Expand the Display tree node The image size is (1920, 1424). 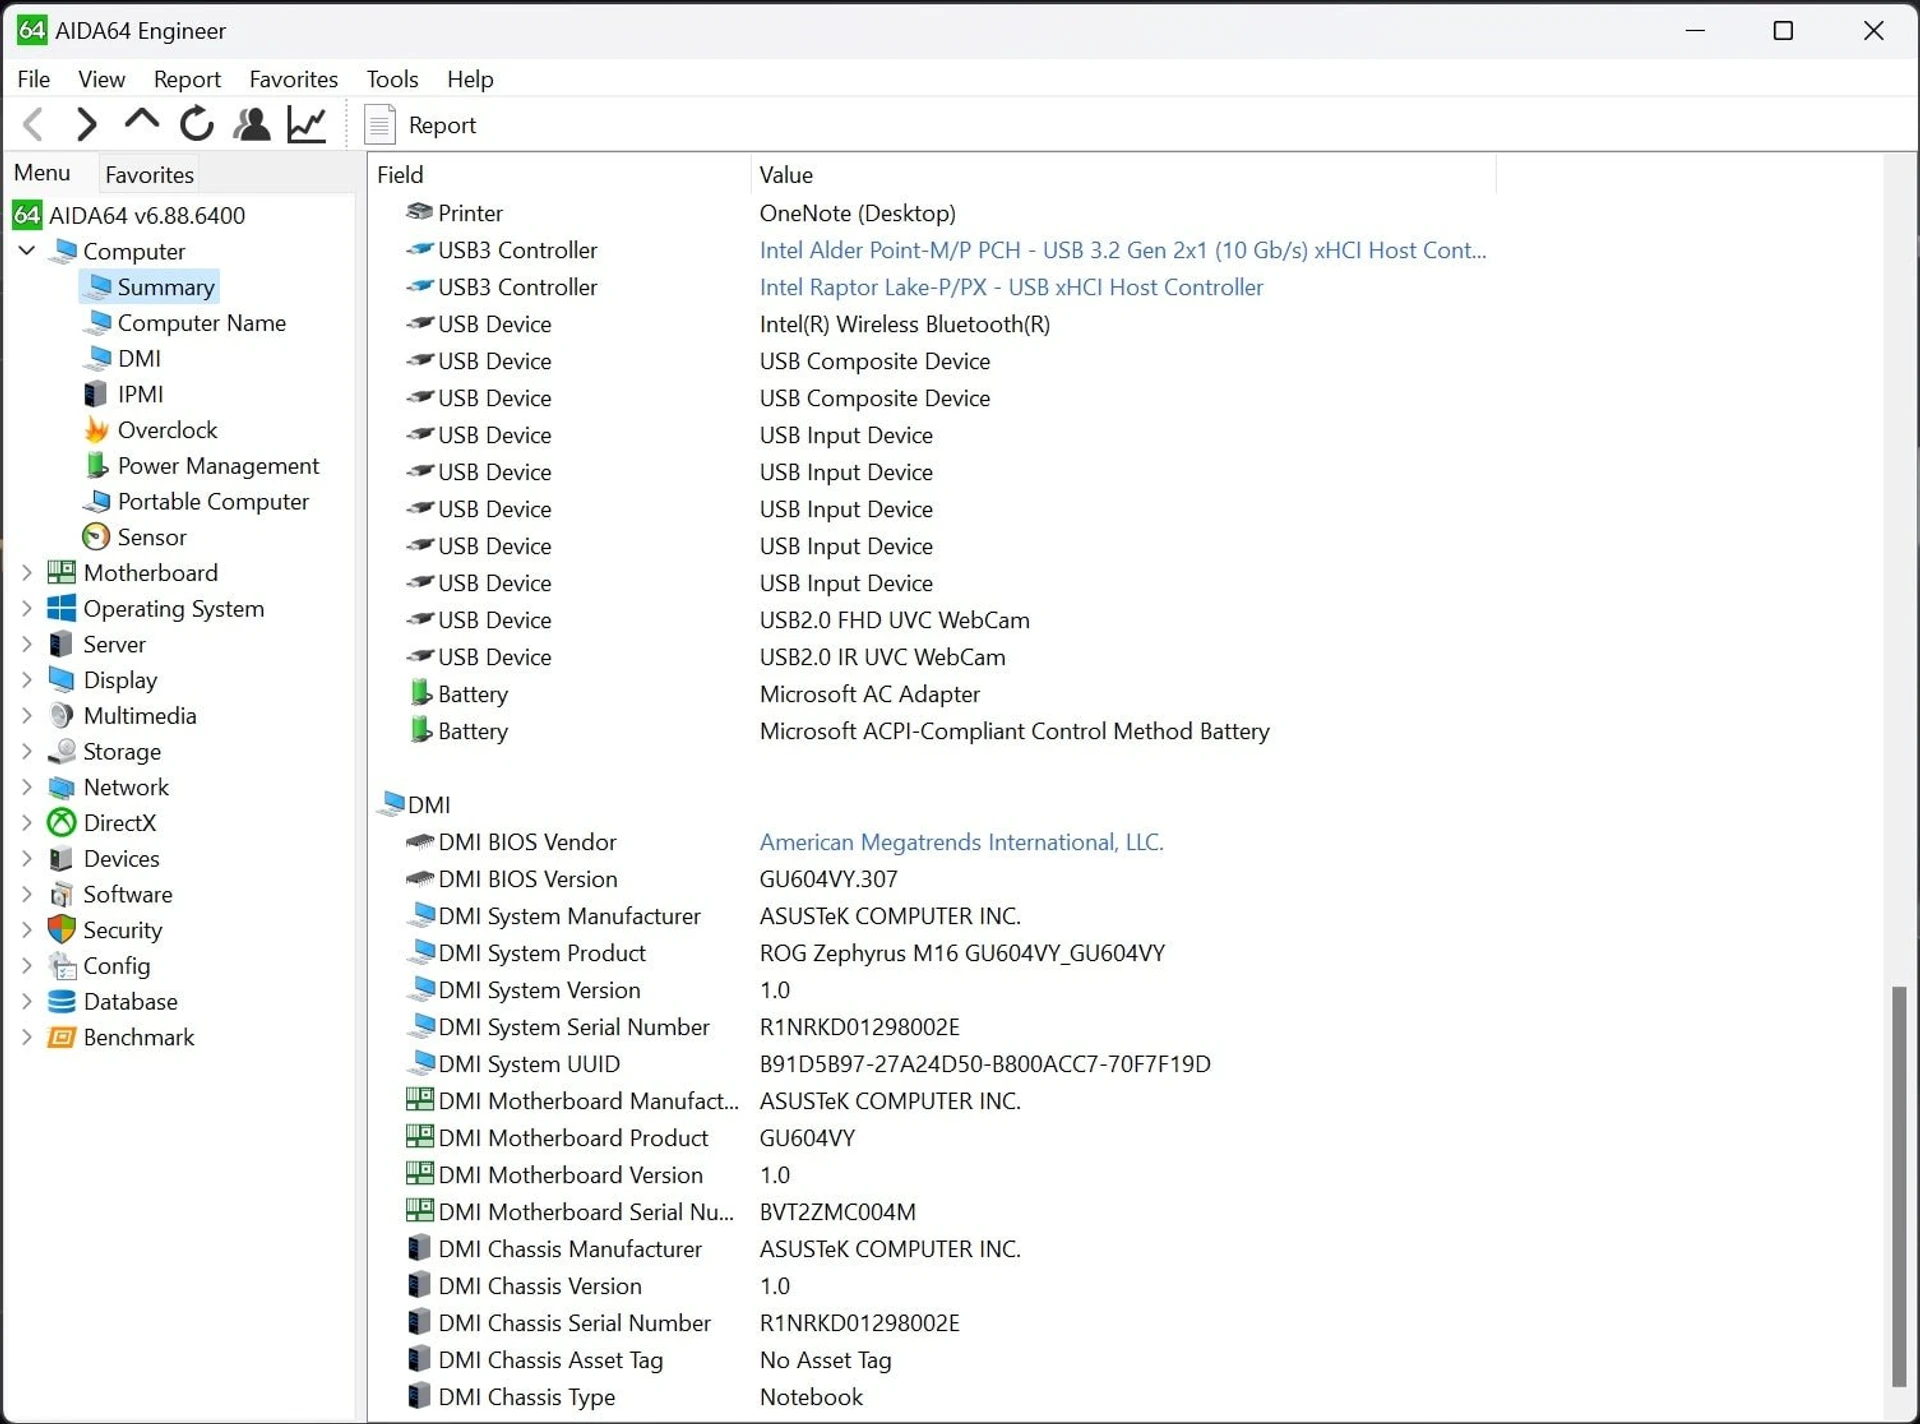coord(27,681)
